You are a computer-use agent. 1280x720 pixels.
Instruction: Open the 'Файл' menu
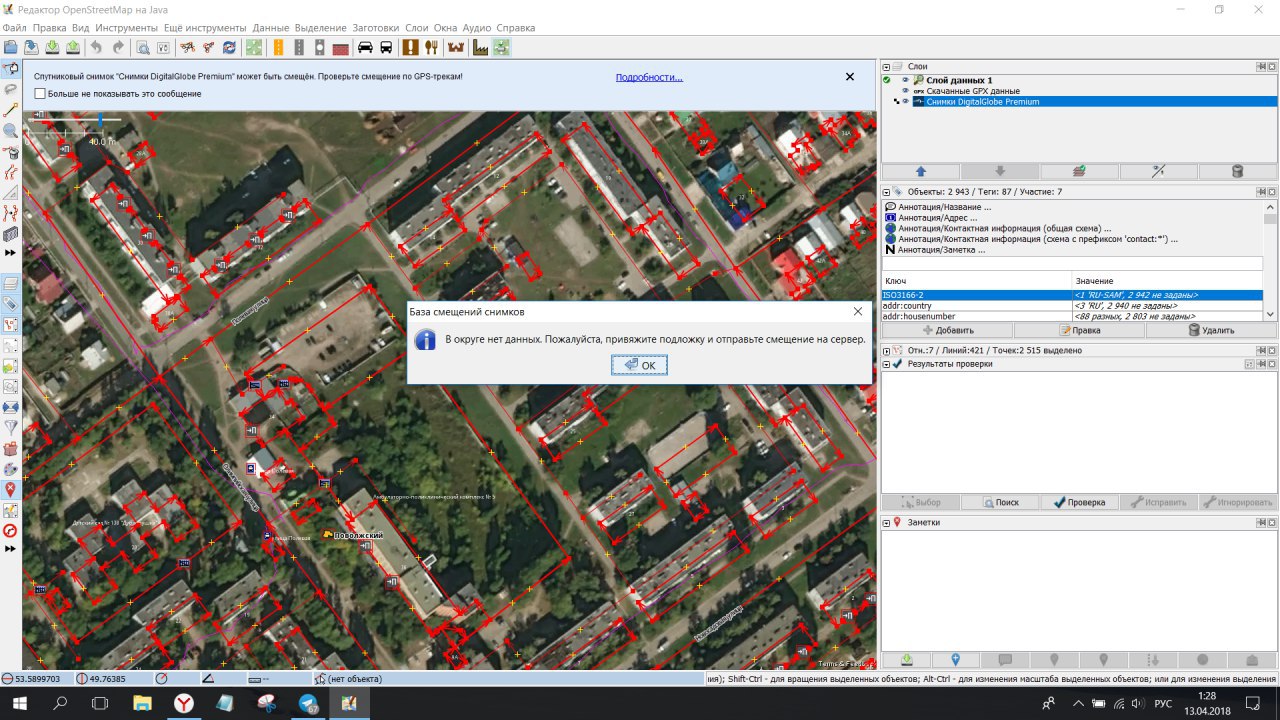pyautogui.click(x=15, y=28)
